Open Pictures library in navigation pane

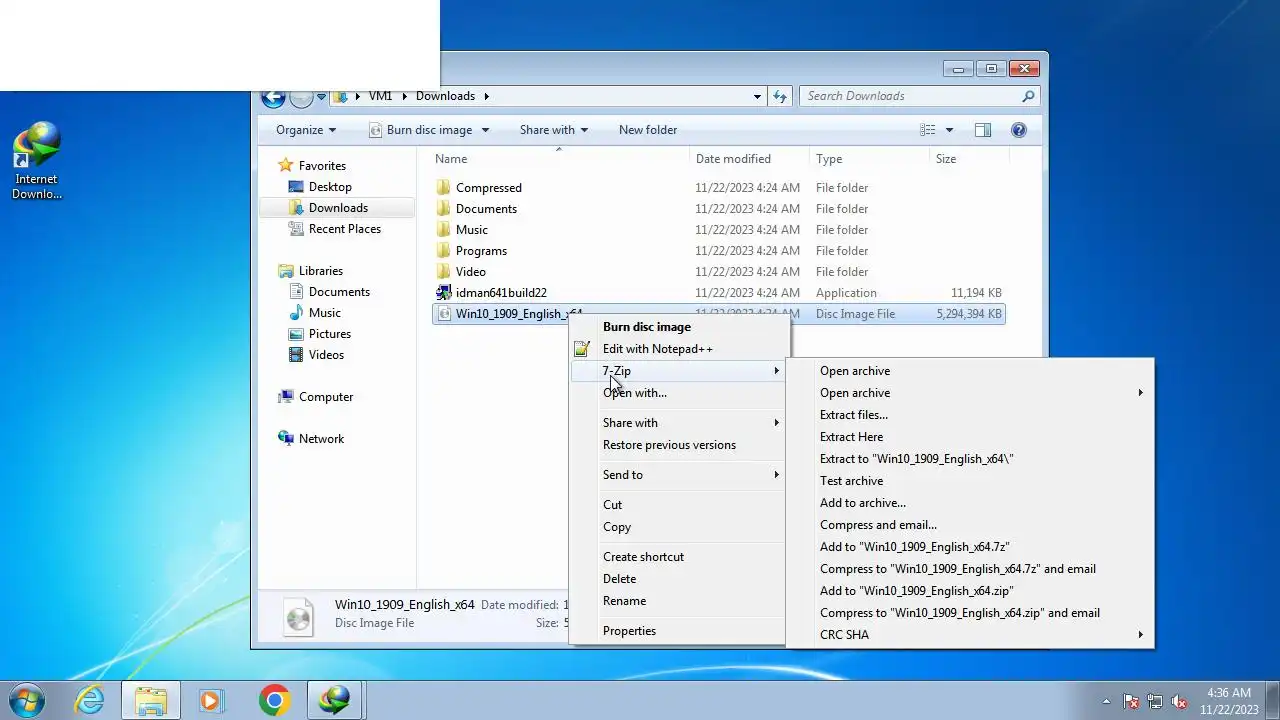pos(329,334)
